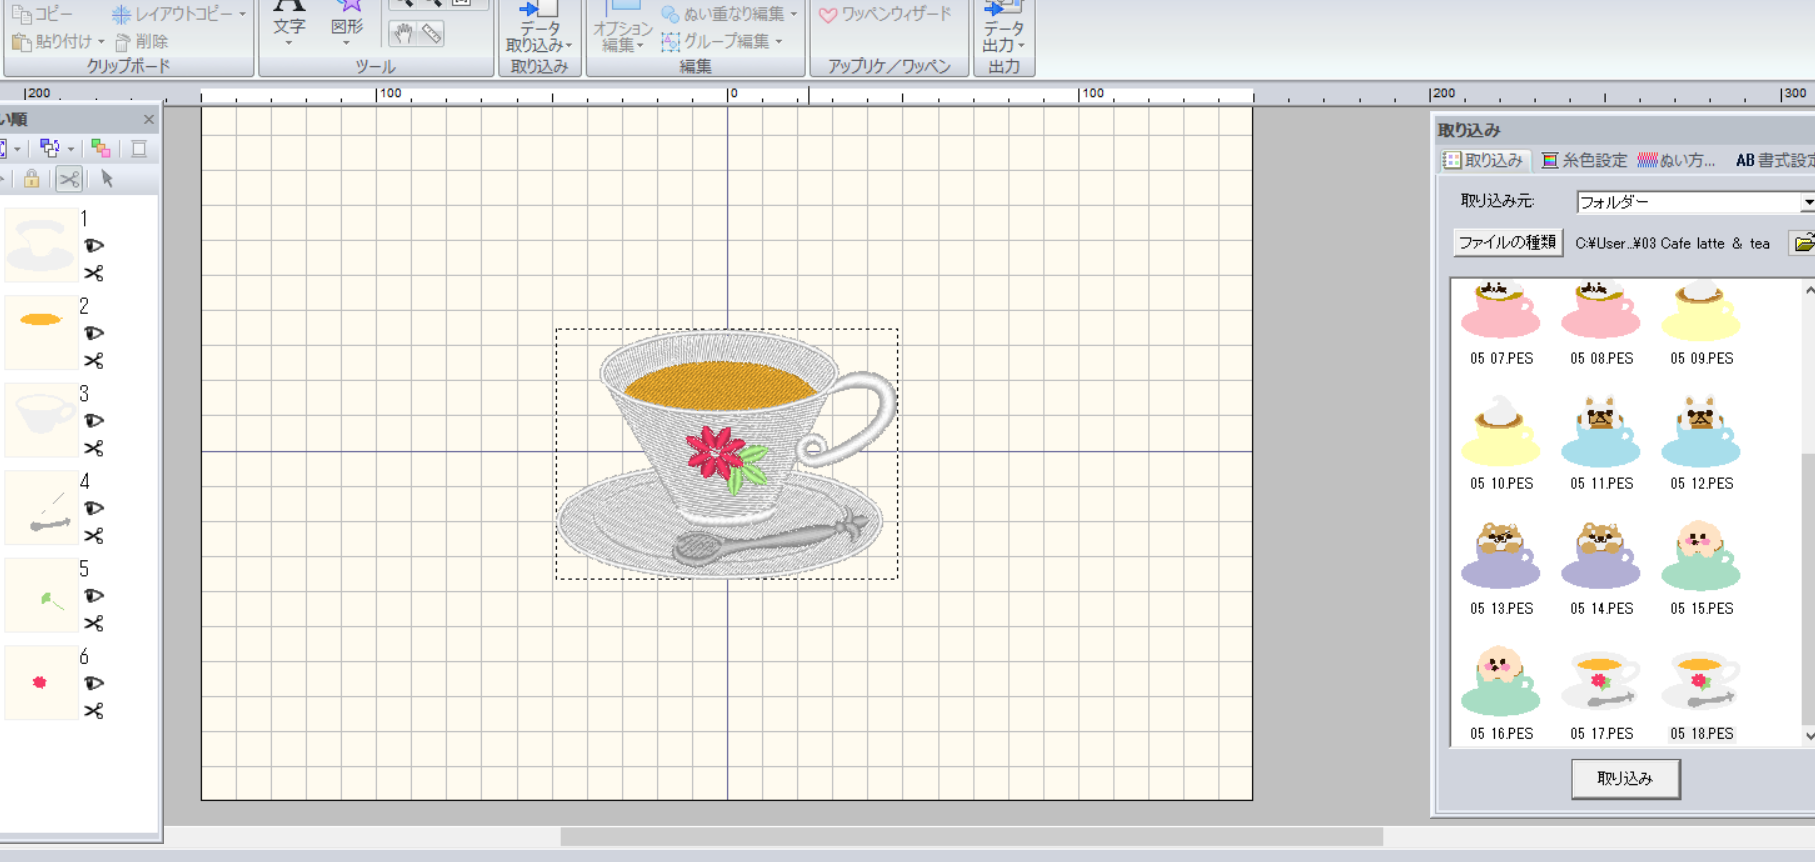Select the 05 09.PES design thumbnail

pyautogui.click(x=1701, y=324)
